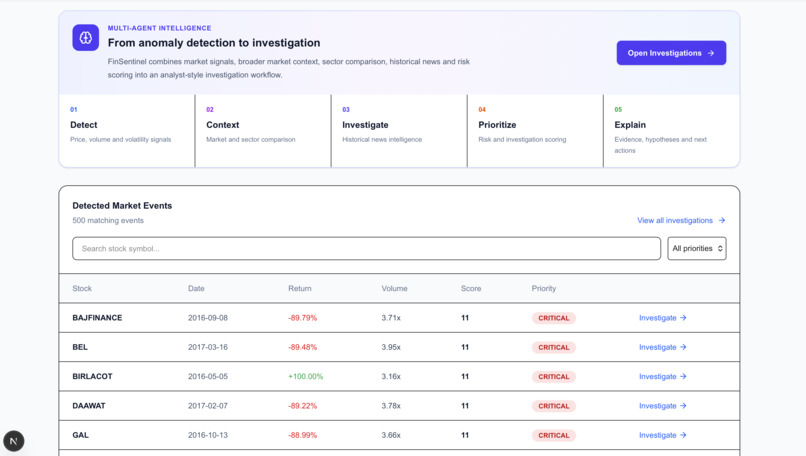Screen dimensions: 806x456
Task: Investigate the BAJFINANCE event
Action: point(663,318)
